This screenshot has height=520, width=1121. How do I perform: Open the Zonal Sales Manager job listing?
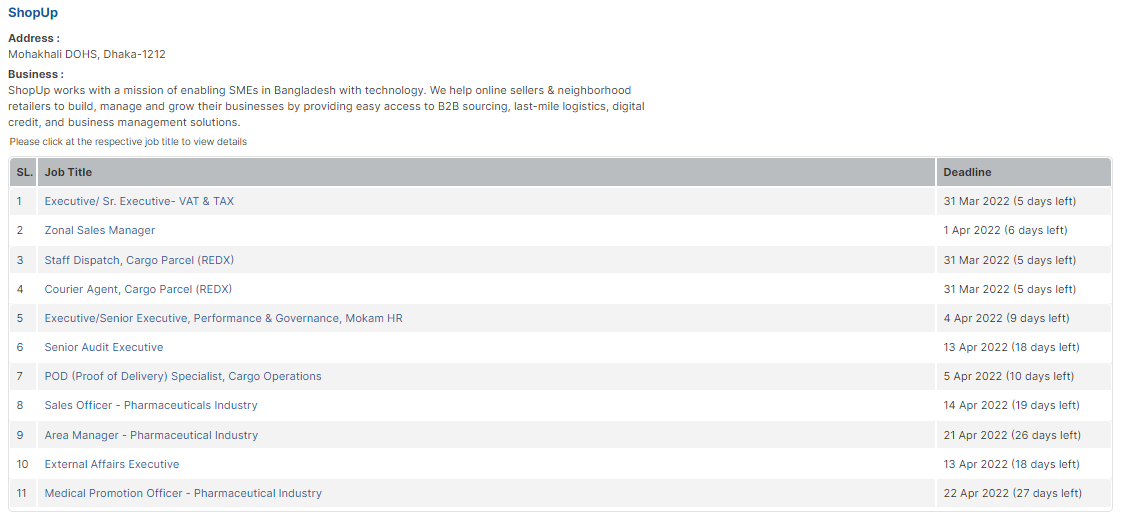click(99, 230)
